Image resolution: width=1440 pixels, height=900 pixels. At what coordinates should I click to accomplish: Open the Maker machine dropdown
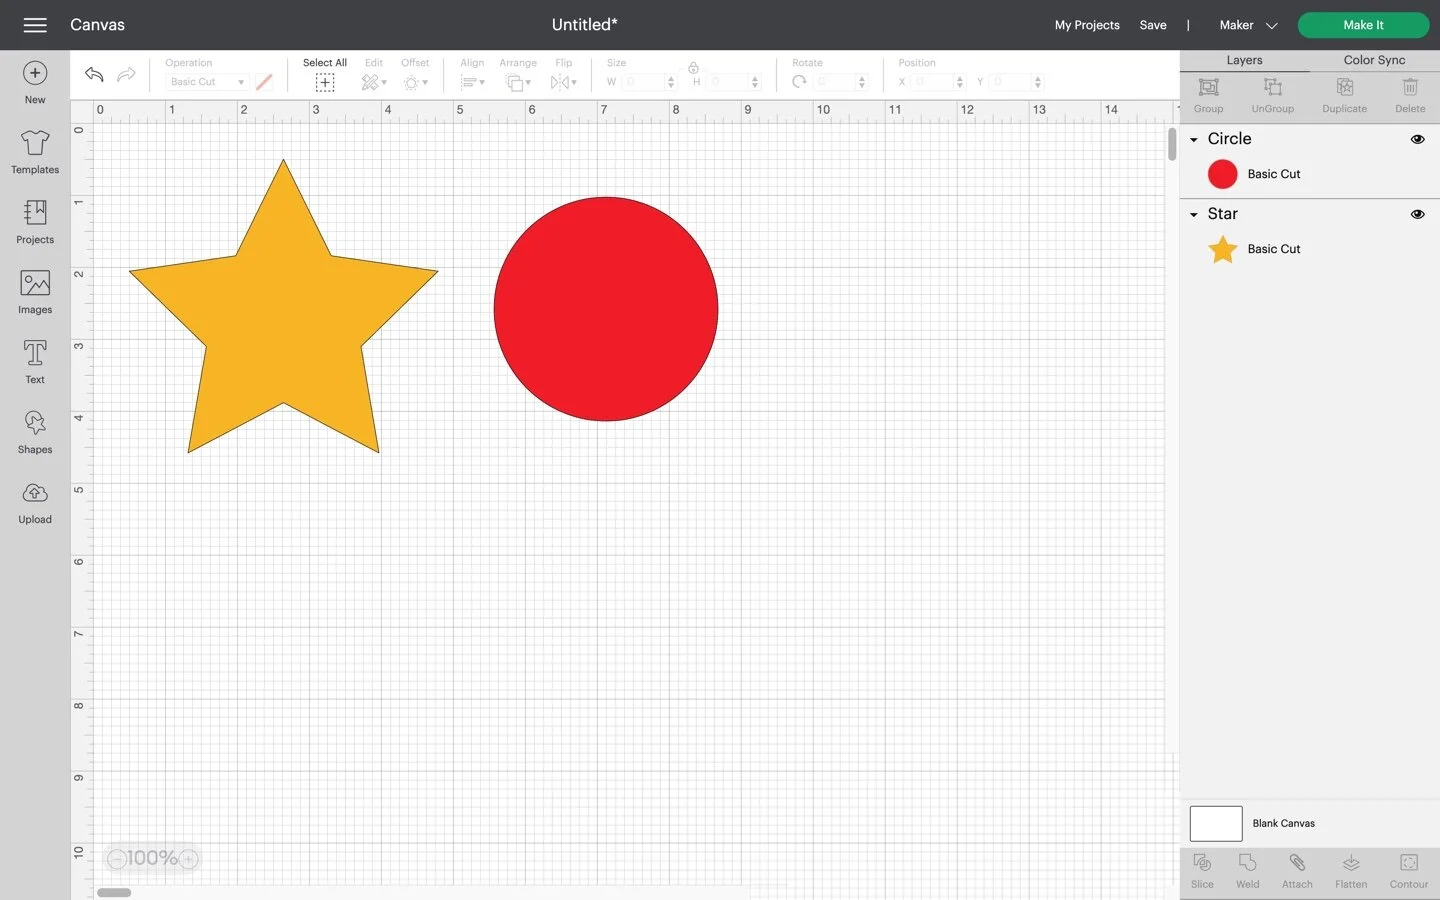pyautogui.click(x=1248, y=25)
